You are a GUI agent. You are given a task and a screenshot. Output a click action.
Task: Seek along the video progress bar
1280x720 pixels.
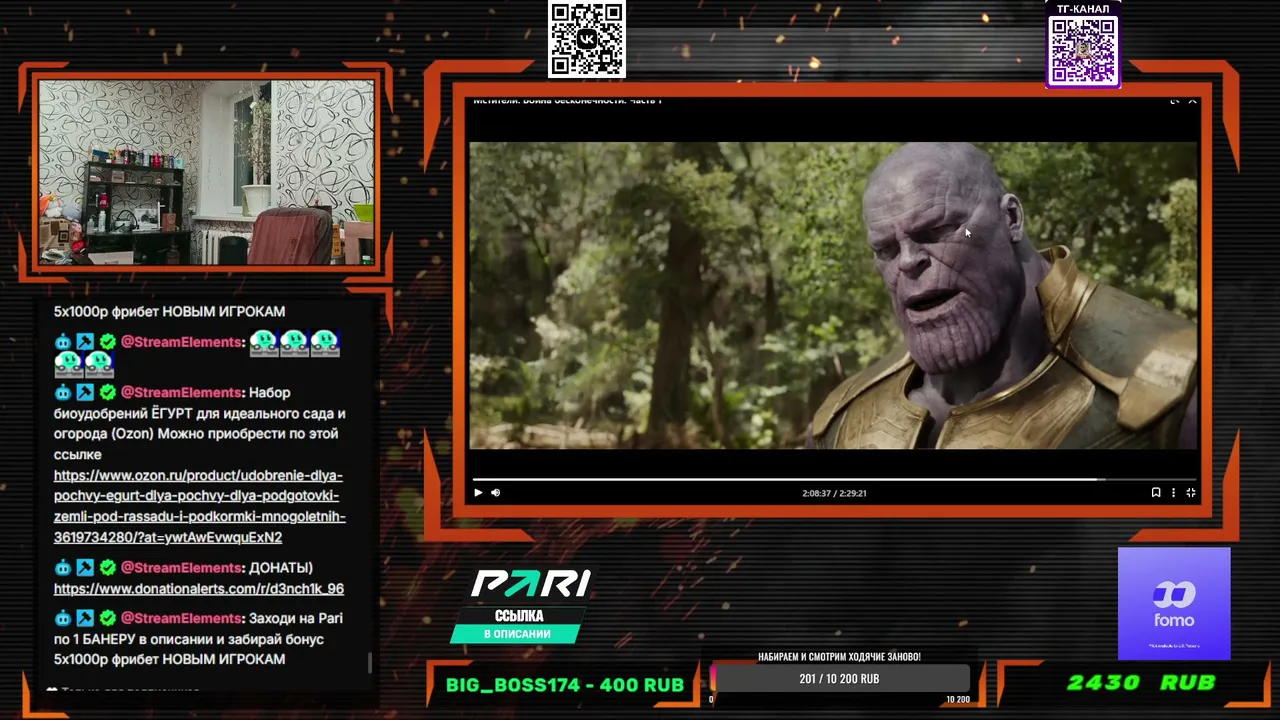coord(834,479)
